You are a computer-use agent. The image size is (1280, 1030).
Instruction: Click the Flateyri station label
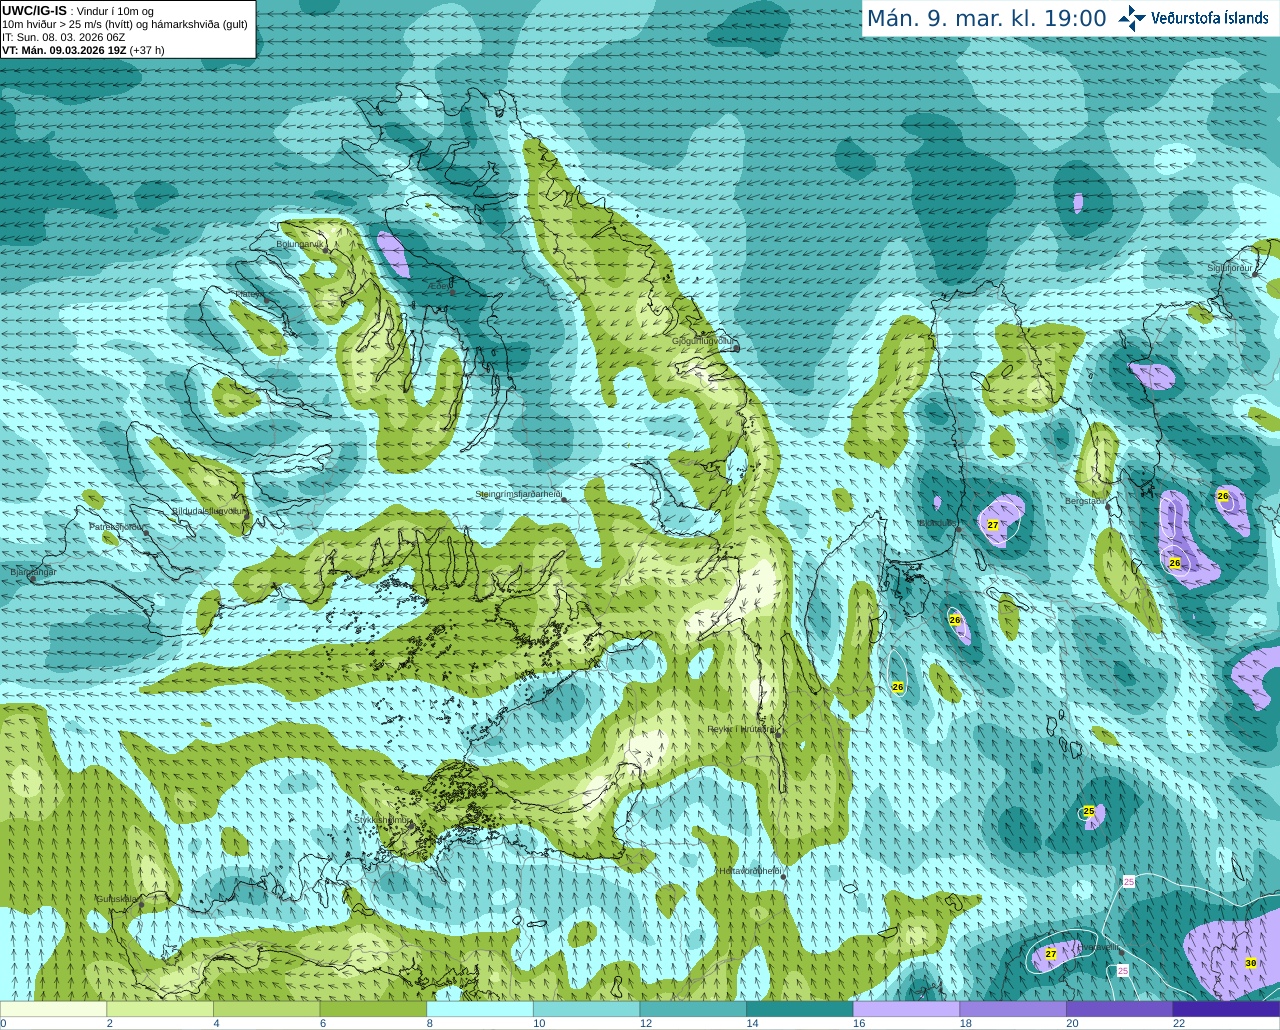[249, 294]
